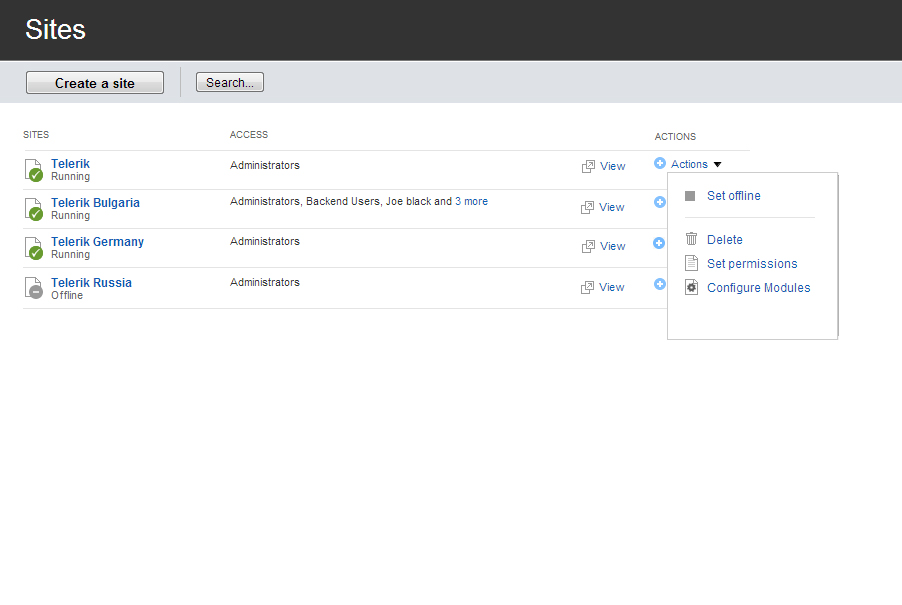Image resolution: width=902 pixels, height=605 pixels.
Task: Open the Telerik site link
Action: tap(70, 164)
